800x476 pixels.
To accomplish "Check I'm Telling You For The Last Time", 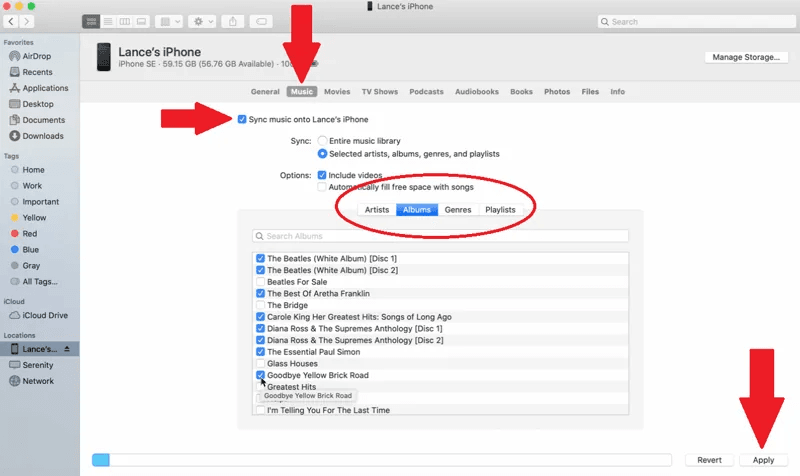I will coord(261,410).
